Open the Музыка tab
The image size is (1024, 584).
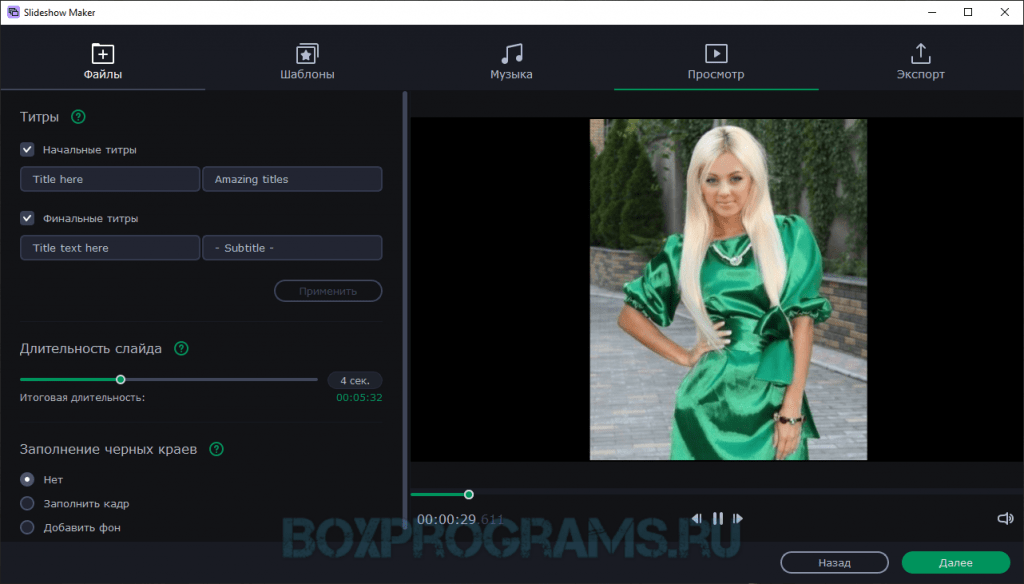click(x=511, y=61)
